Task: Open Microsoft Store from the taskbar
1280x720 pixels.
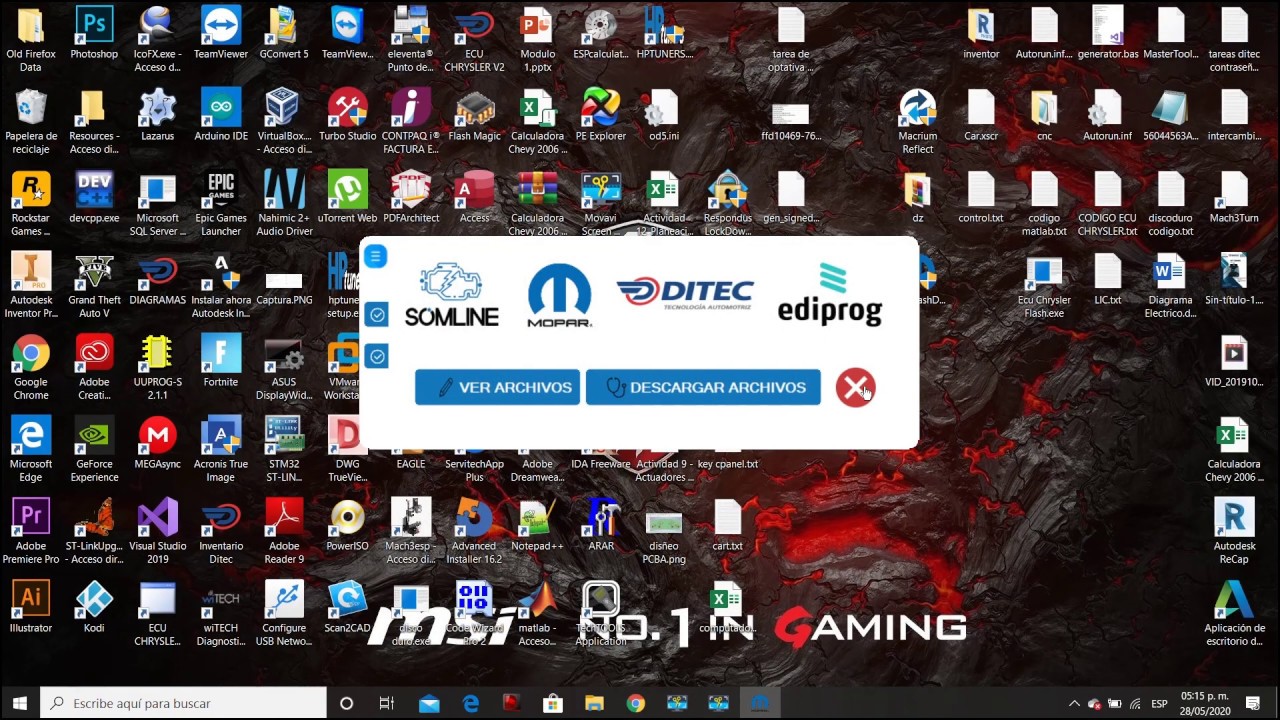Action: (x=553, y=703)
